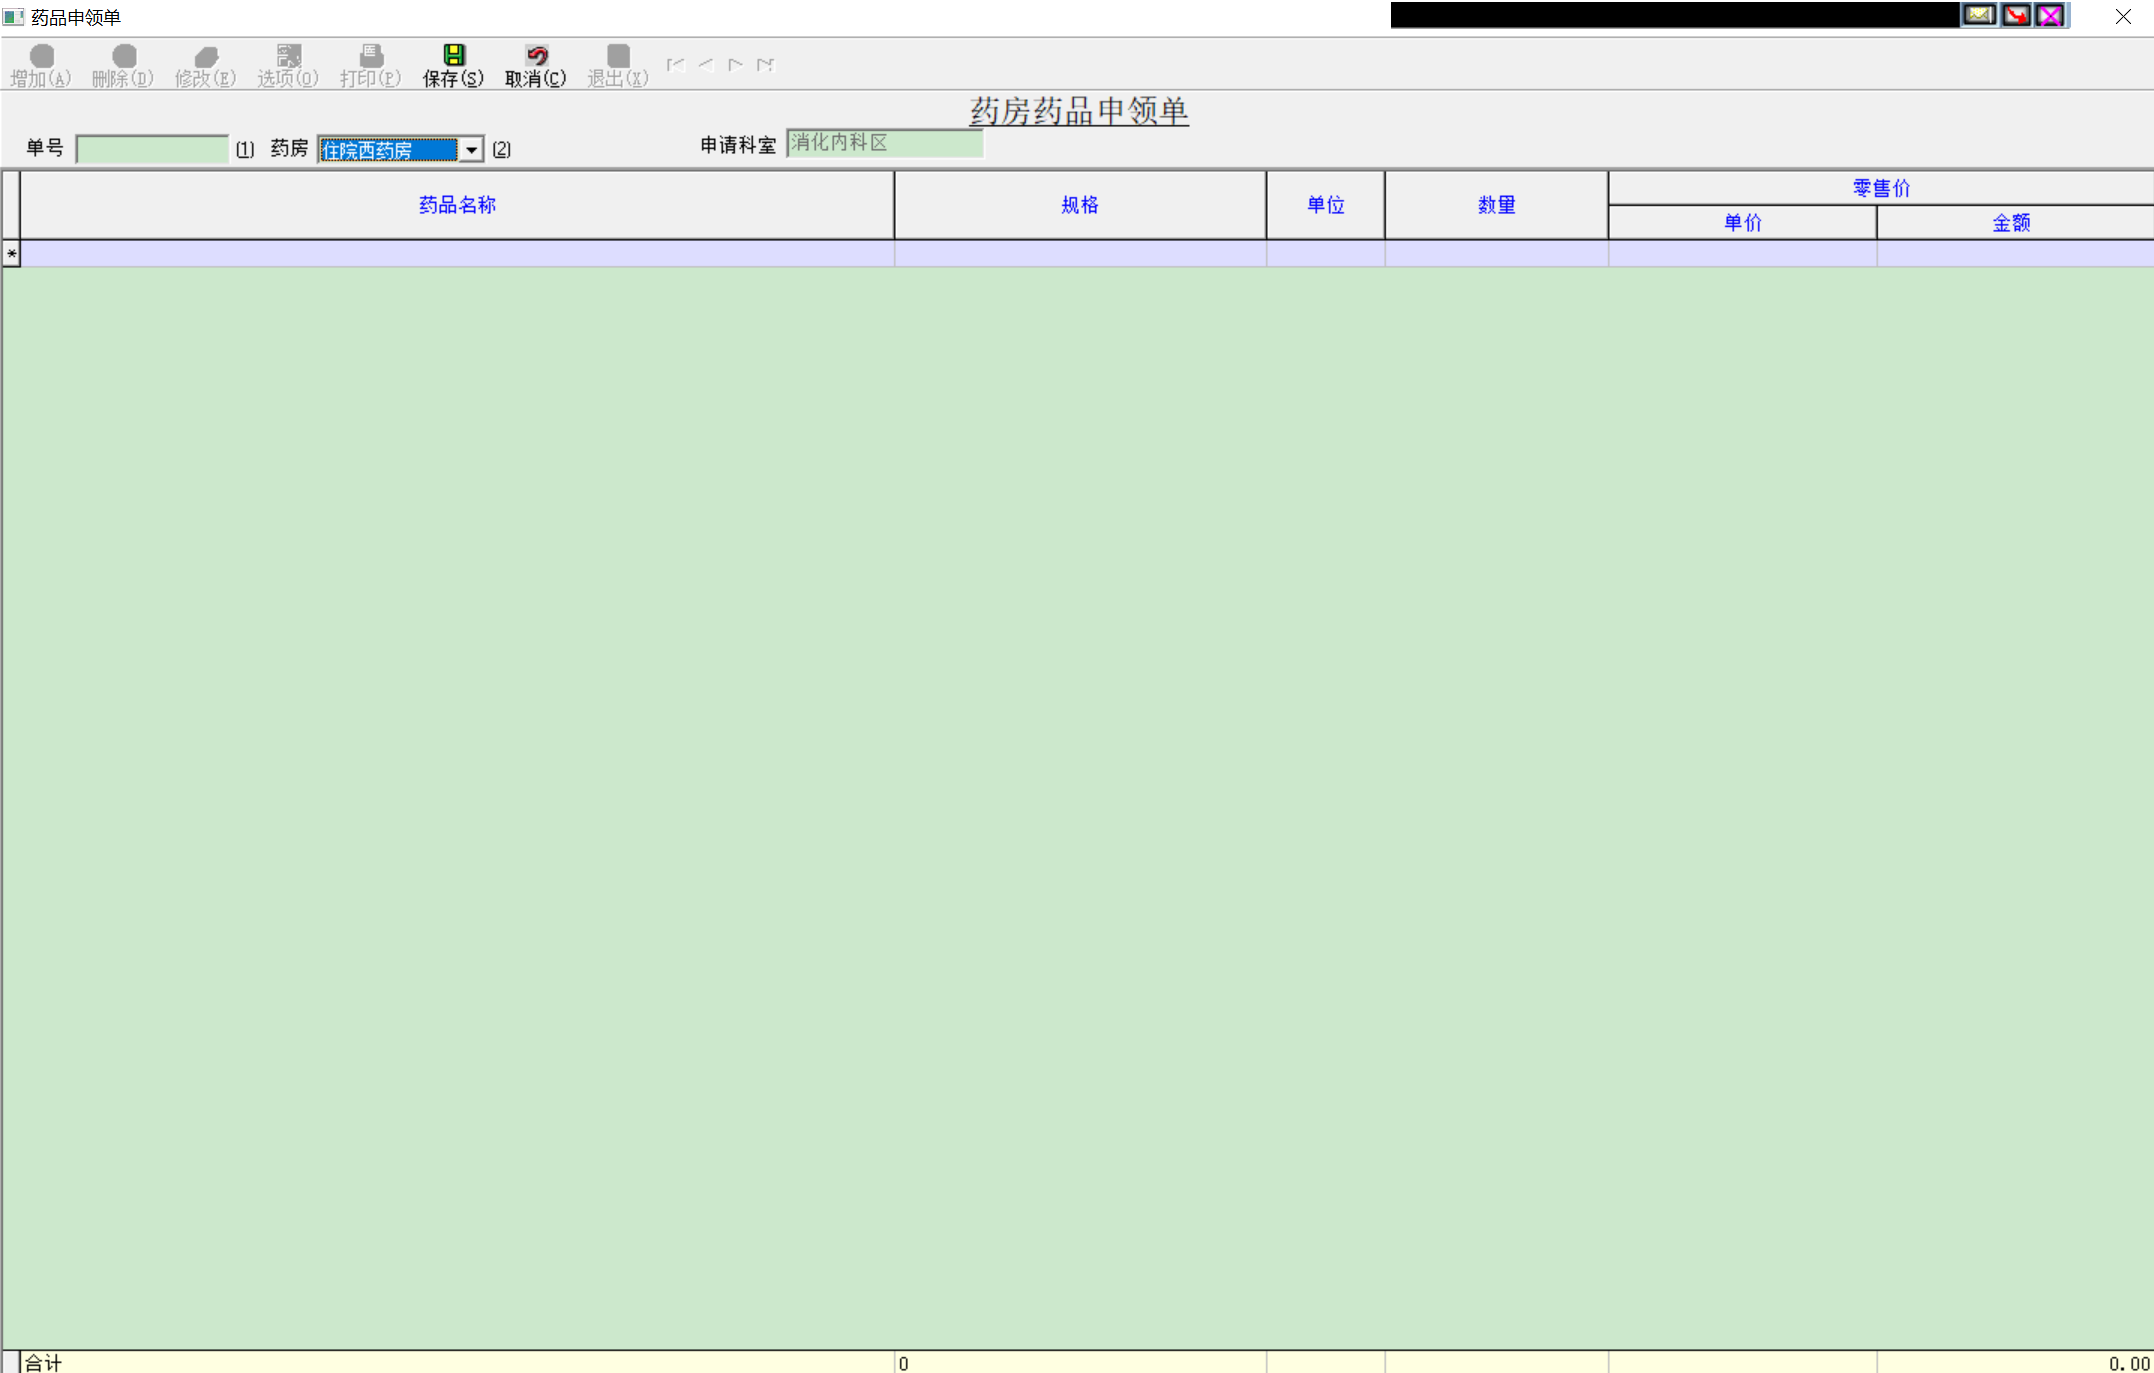Expand the pharmacy (药房) dropdown arrow
Viewport: 2154px width, 1373px height.
pyautogui.click(x=471, y=150)
